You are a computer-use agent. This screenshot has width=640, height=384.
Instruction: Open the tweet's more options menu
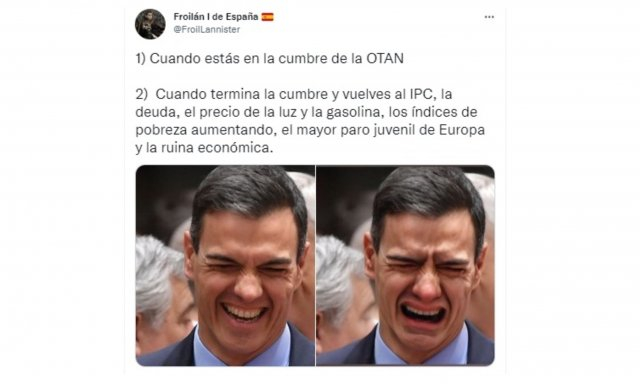click(x=489, y=17)
